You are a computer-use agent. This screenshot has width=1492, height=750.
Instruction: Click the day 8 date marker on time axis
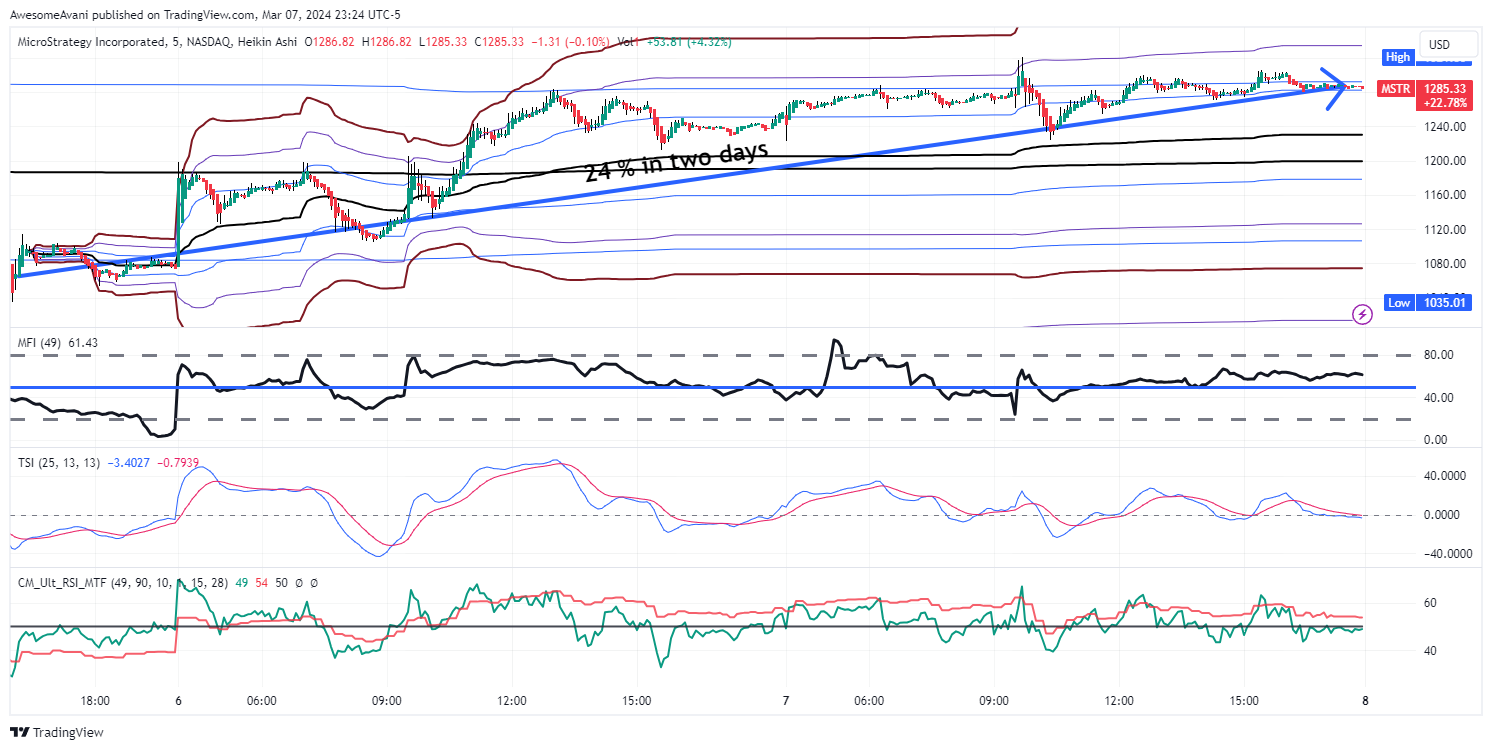[1365, 702]
